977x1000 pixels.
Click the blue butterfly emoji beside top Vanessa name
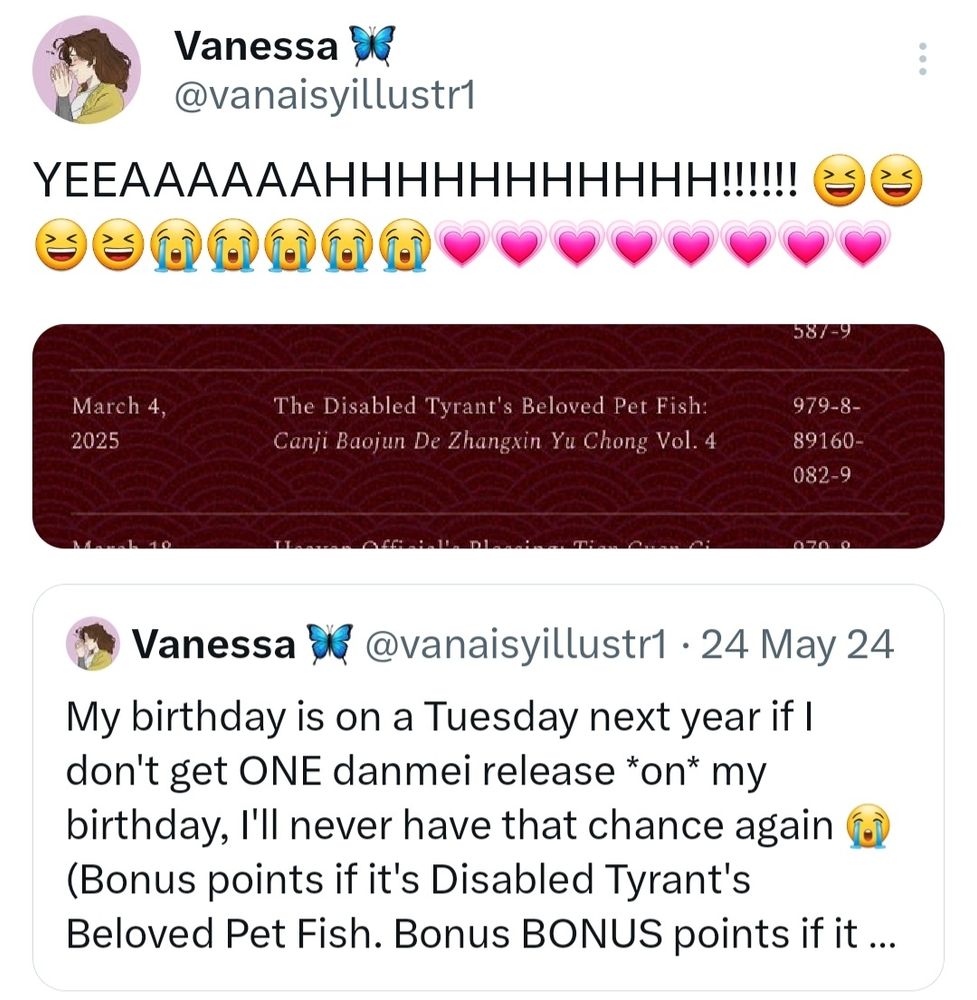[x=374, y=46]
